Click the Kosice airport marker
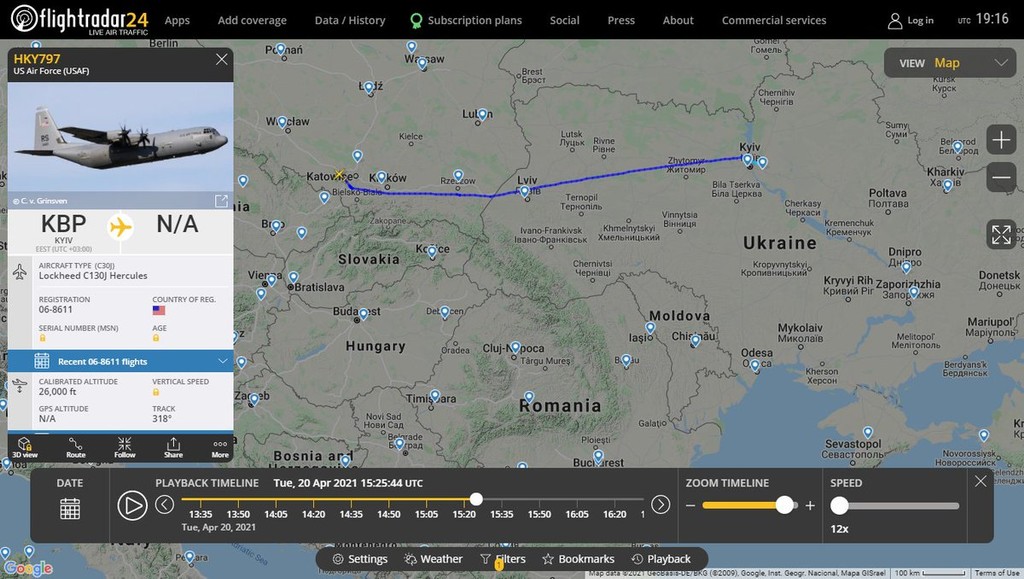Viewport: 1024px width, 579px height. [x=432, y=253]
